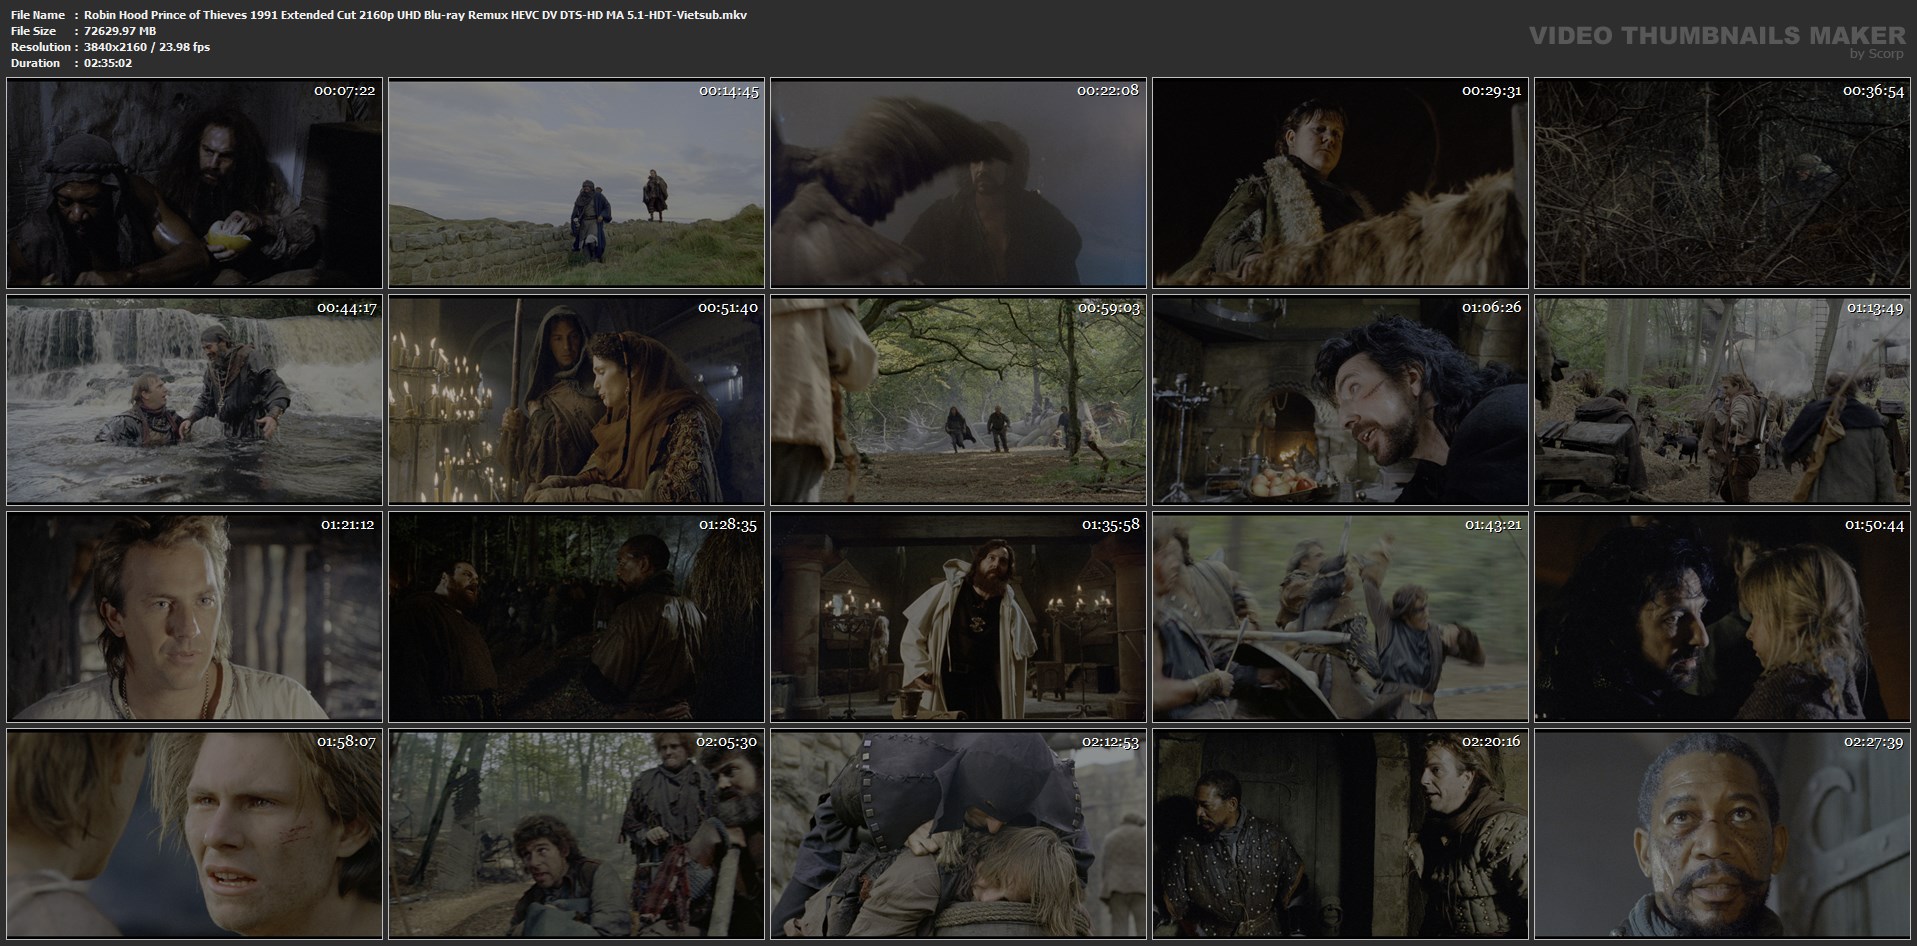Open the thumbnail stamped 00:36:54
1917x946 pixels.
[1722, 183]
